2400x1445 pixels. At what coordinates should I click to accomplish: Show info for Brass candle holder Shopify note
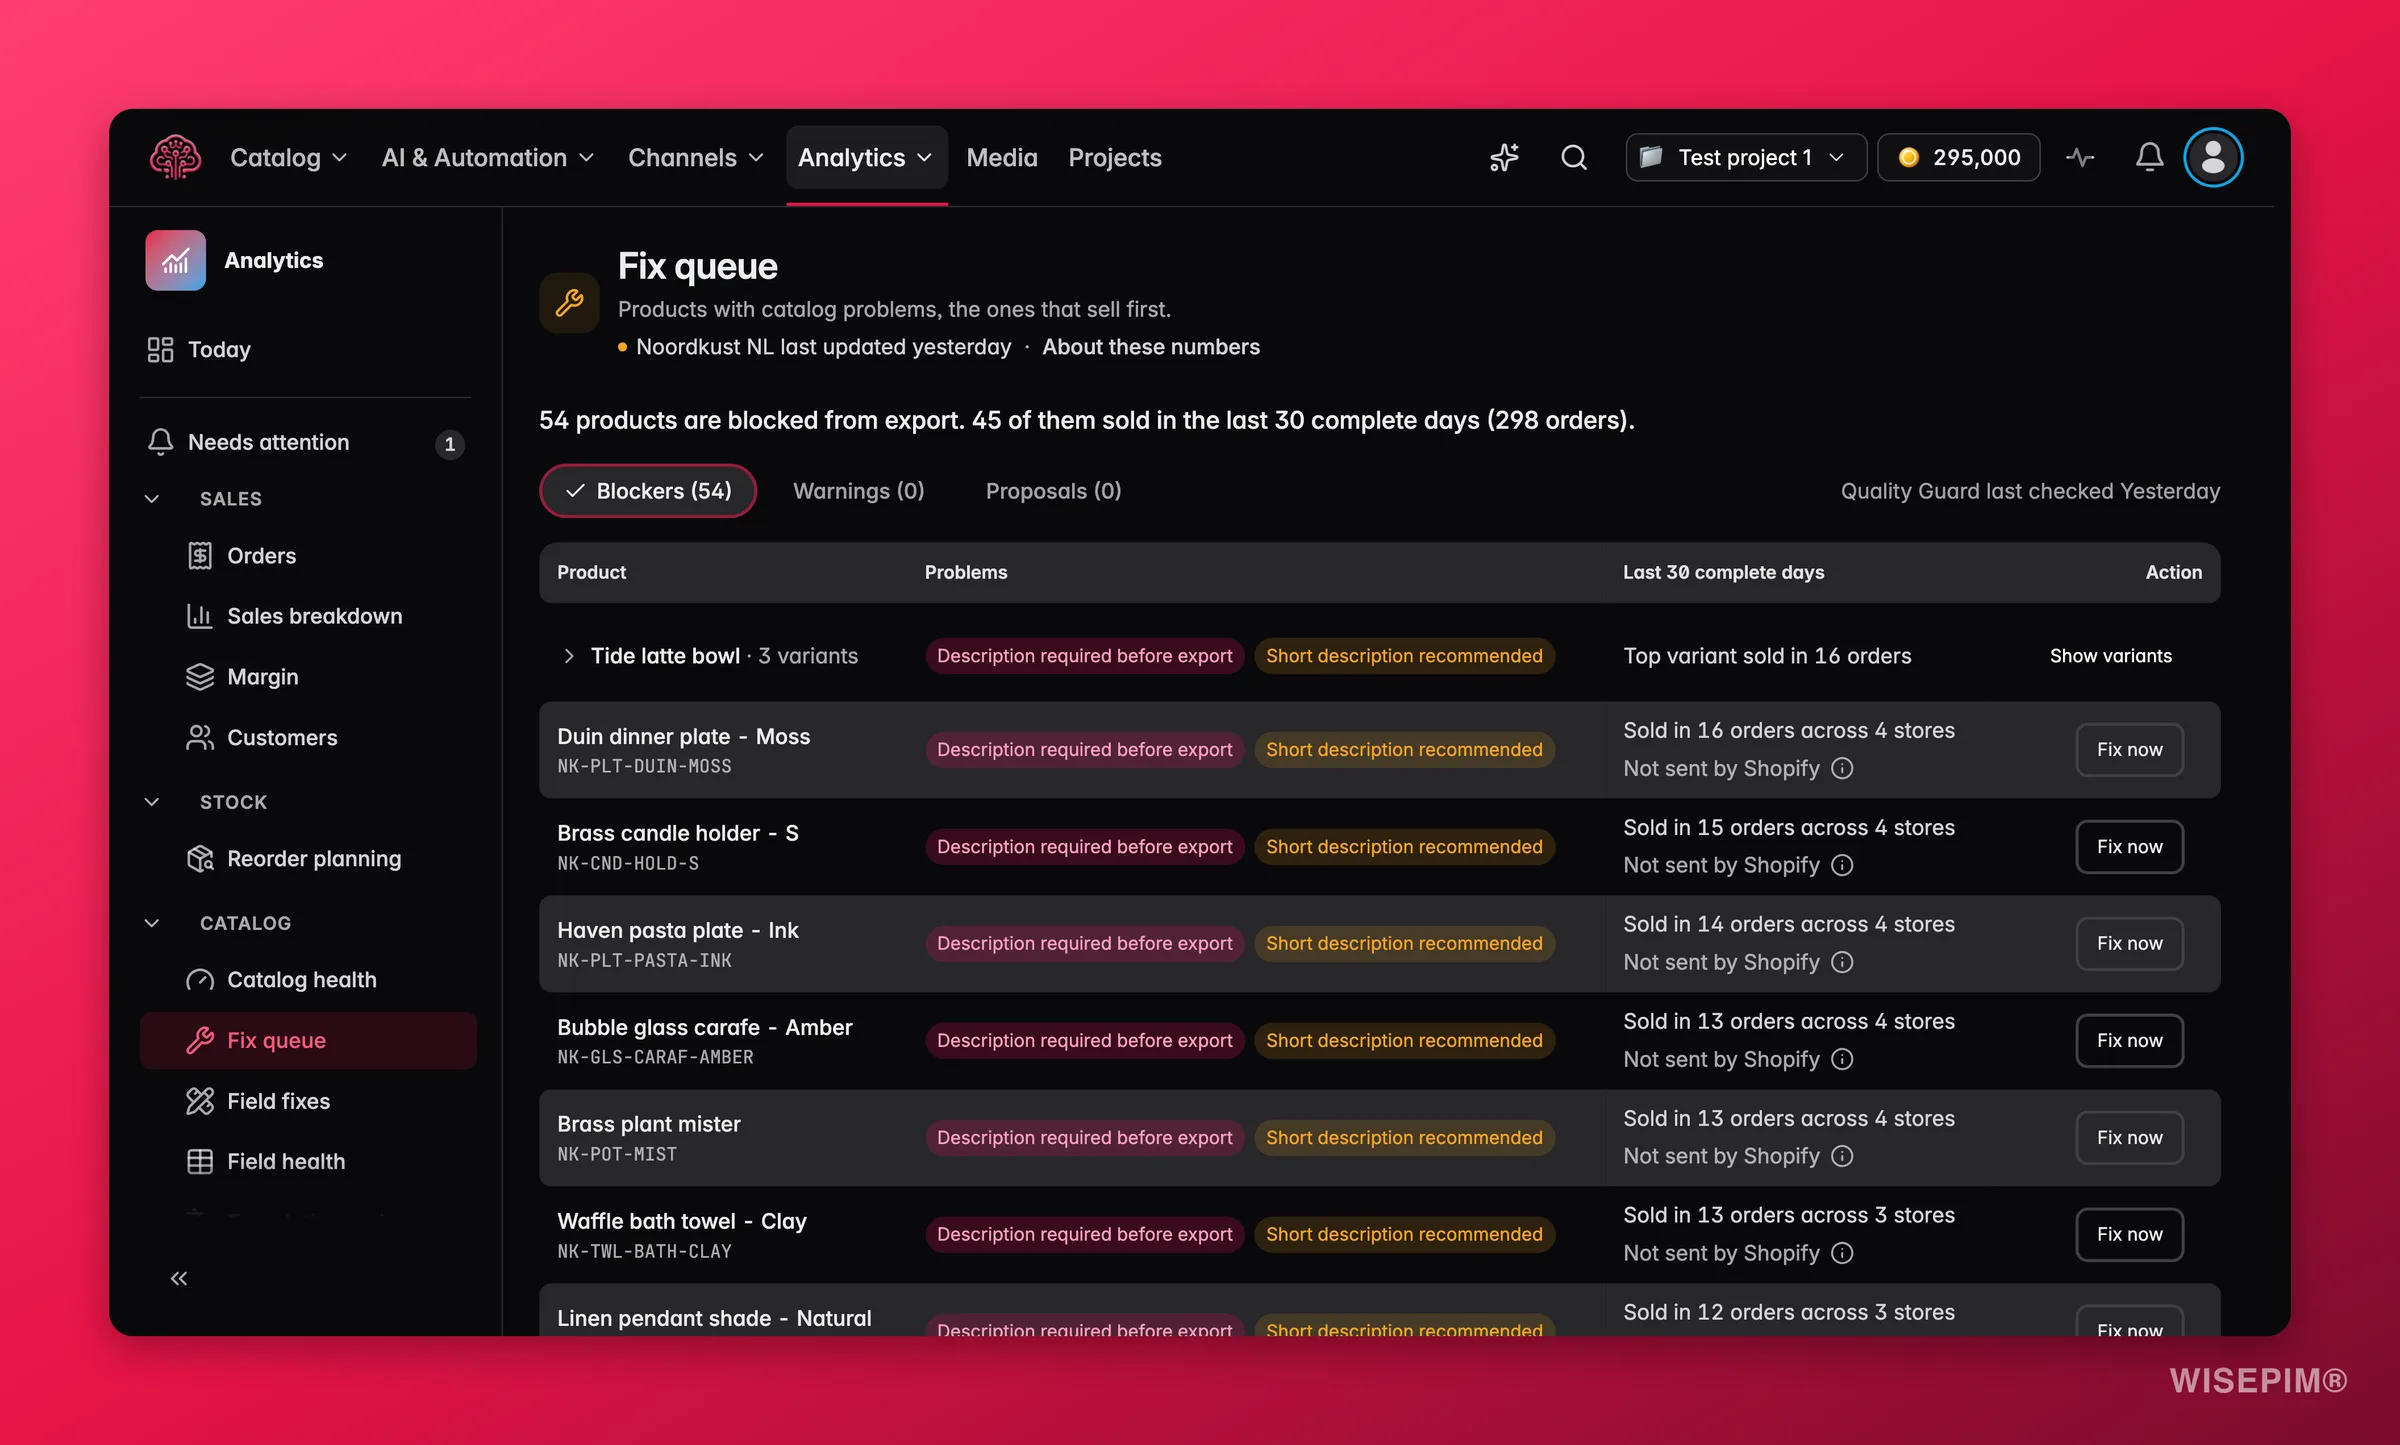pos(1842,865)
